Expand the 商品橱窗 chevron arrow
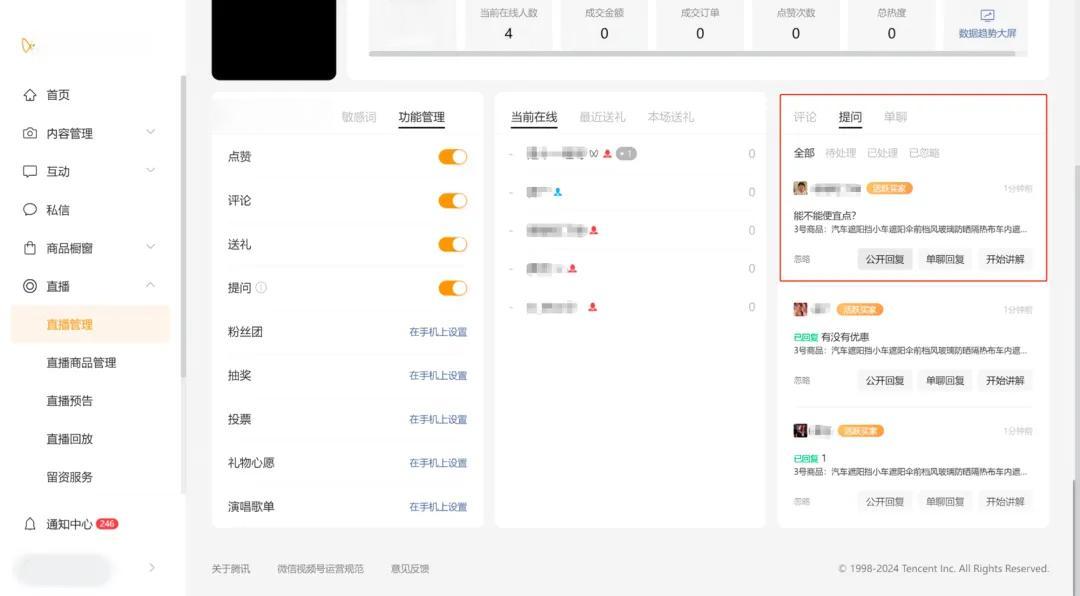Screen dimensions: 1080x596 point(151,247)
